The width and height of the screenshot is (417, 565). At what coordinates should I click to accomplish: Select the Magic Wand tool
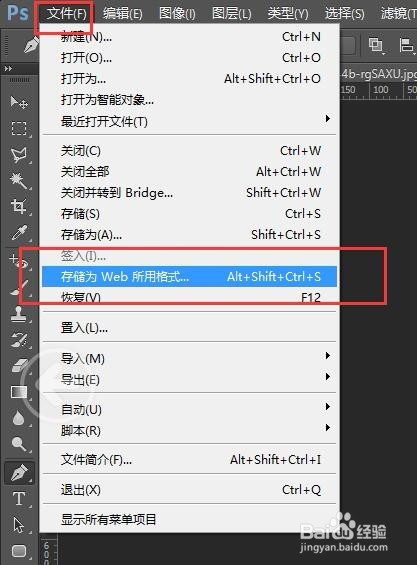coord(19,181)
